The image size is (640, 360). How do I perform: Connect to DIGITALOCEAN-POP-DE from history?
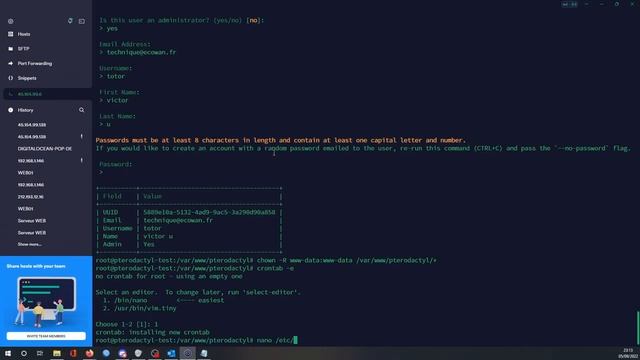pyautogui.click(x=44, y=149)
